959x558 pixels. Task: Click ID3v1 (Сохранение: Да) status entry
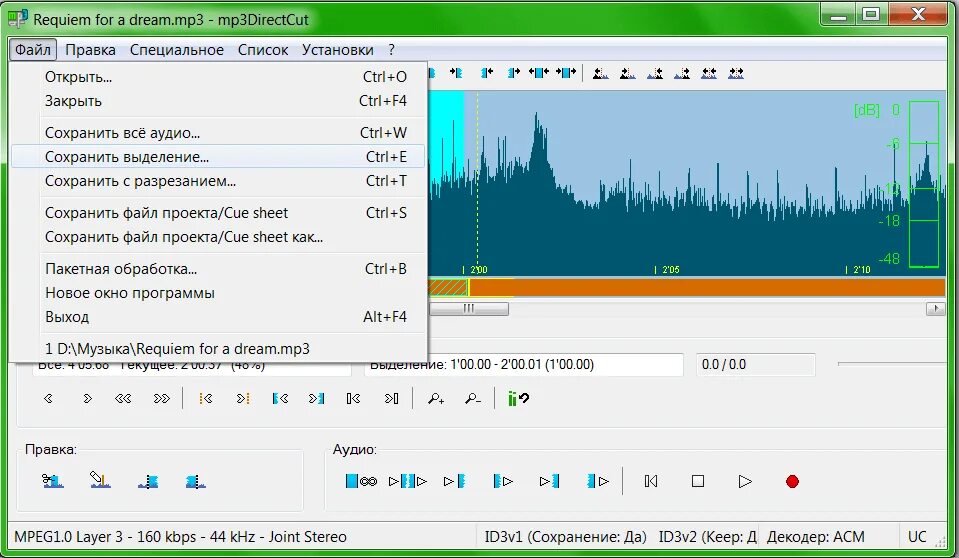click(x=565, y=537)
